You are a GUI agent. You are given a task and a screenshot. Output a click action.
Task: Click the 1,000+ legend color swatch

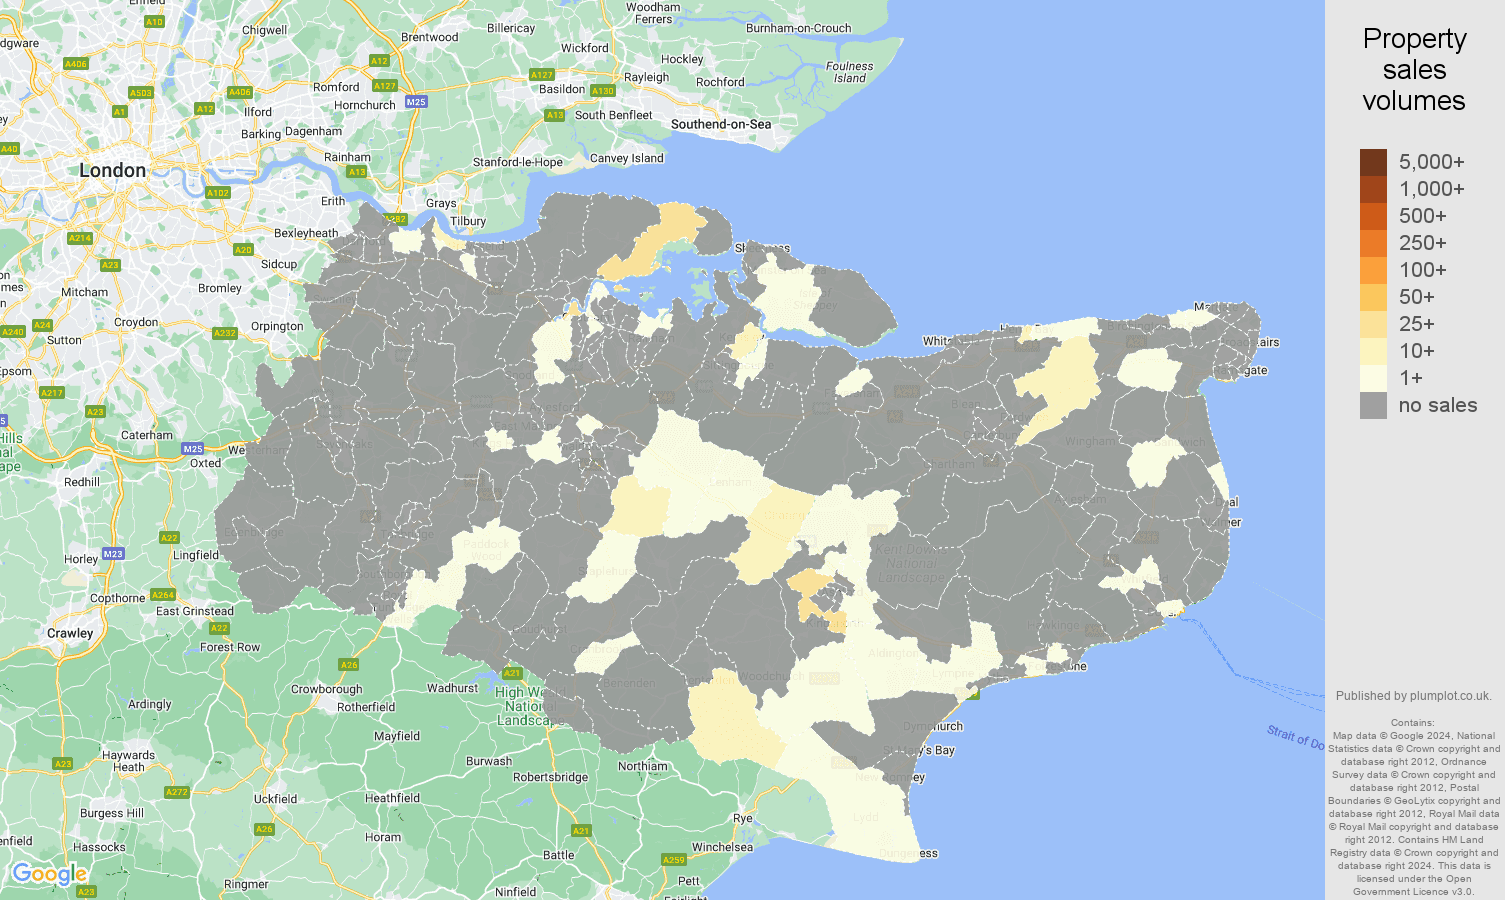[1373, 189]
